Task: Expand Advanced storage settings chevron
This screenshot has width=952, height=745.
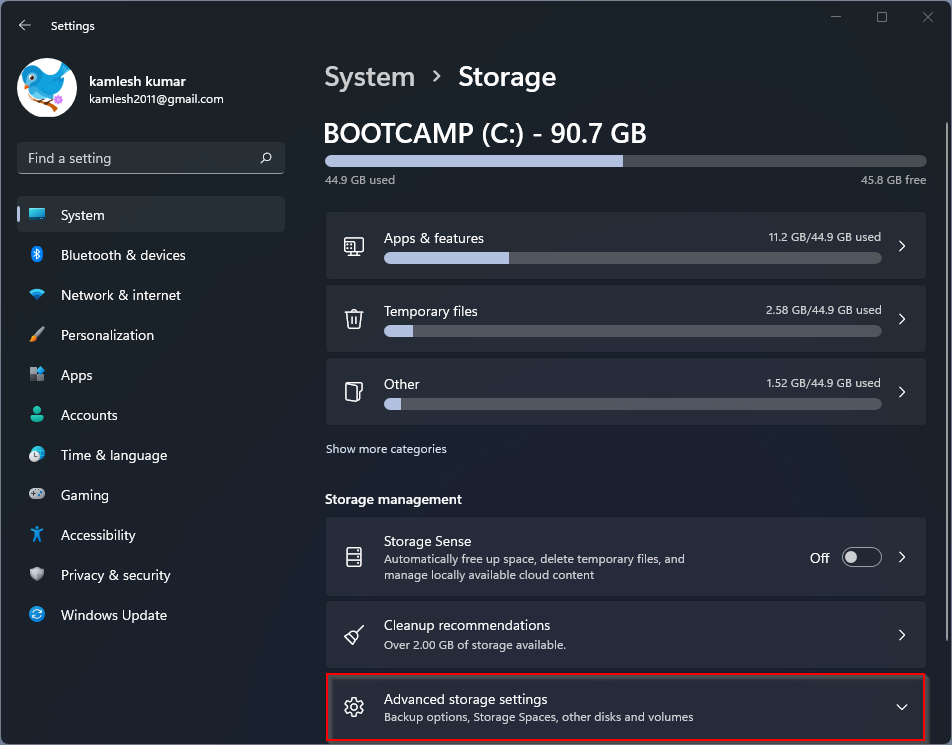Action: (901, 707)
